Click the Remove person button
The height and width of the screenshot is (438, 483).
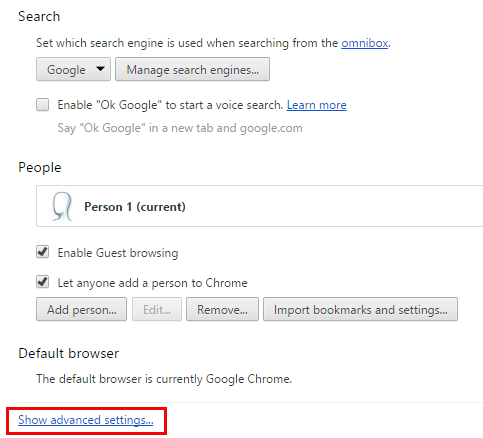tap(222, 309)
